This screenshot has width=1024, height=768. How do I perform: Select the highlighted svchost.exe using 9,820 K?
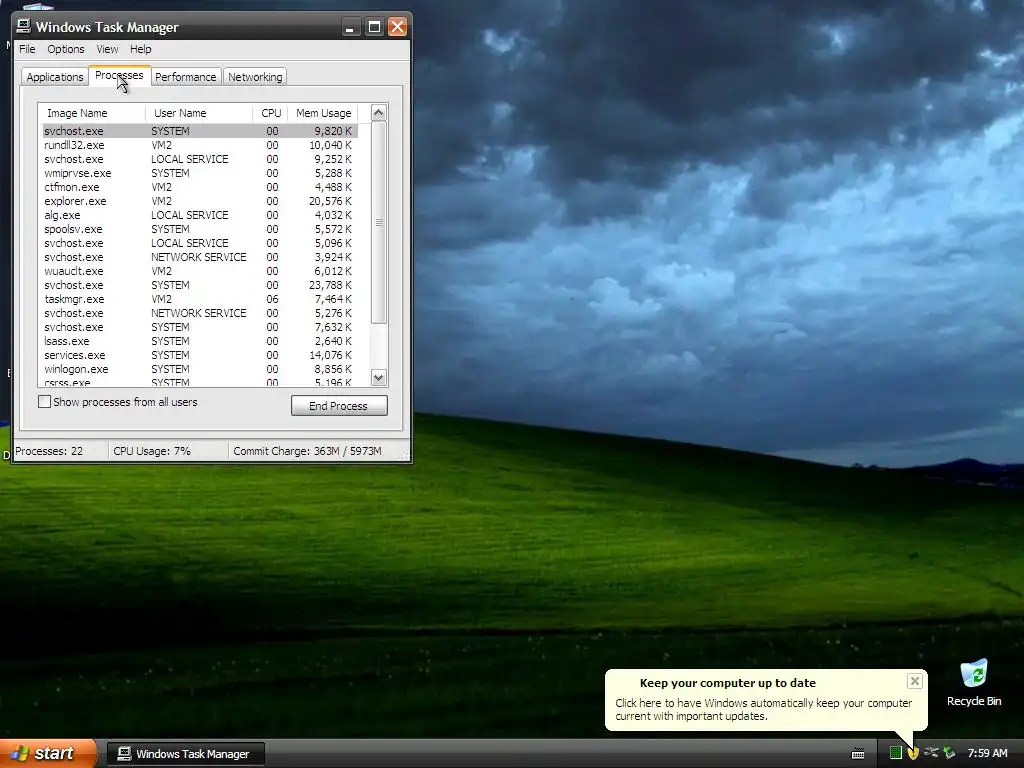pos(200,131)
